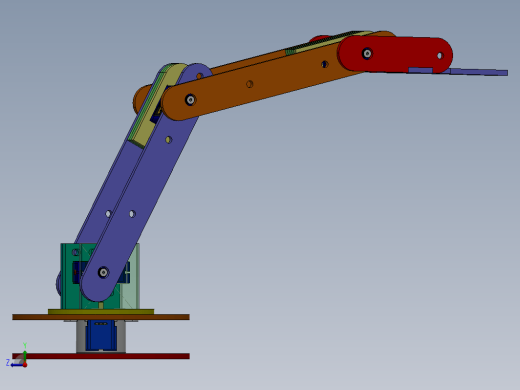Select the wrist joint bolt on the red link

tap(367, 53)
